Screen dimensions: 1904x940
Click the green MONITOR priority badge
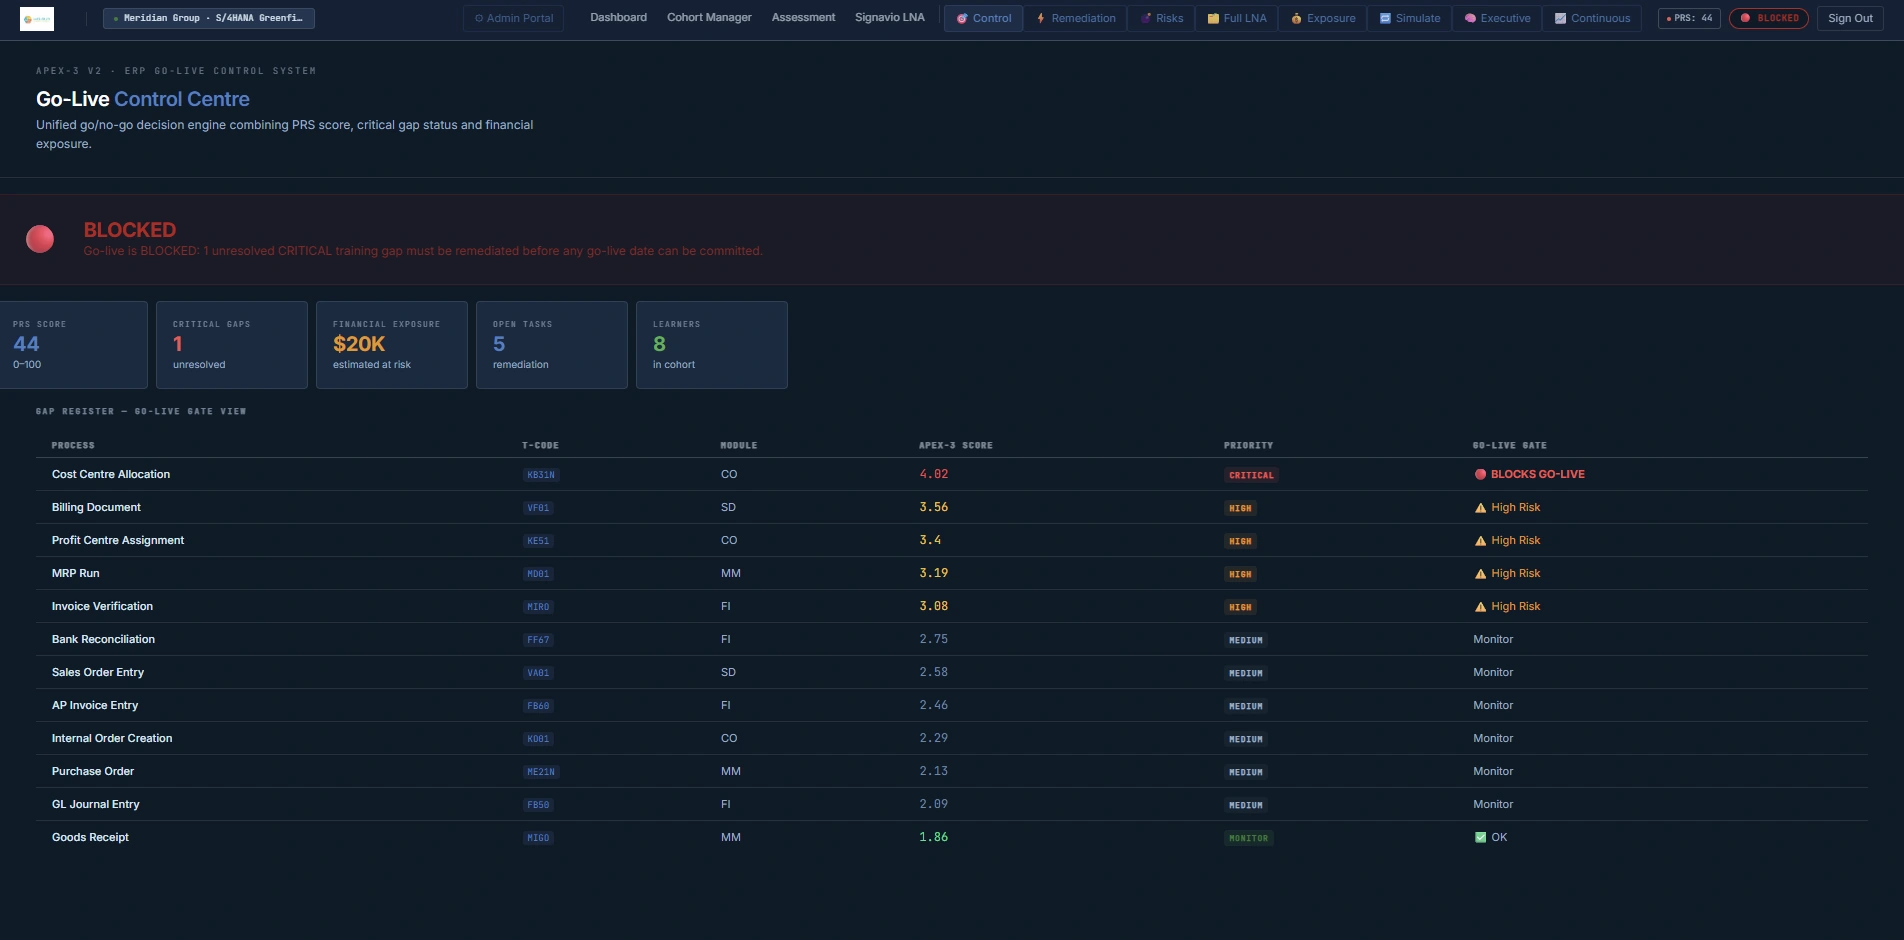pos(1248,838)
